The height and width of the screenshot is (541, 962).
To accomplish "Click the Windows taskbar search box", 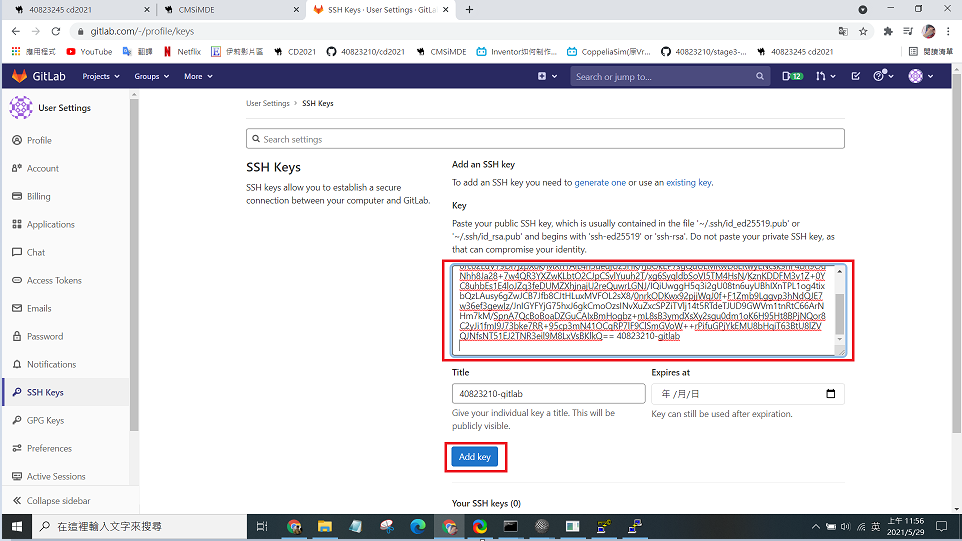I will 140,526.
